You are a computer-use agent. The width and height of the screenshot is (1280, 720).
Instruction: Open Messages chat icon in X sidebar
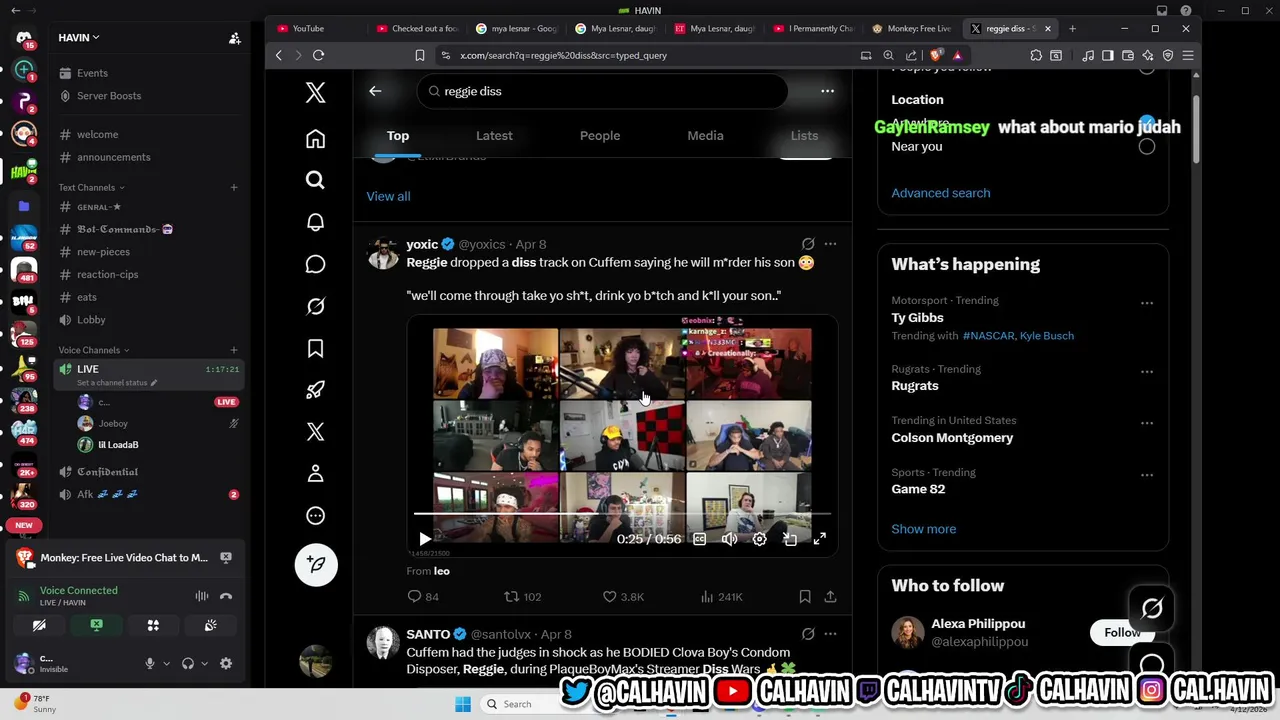[x=315, y=264]
